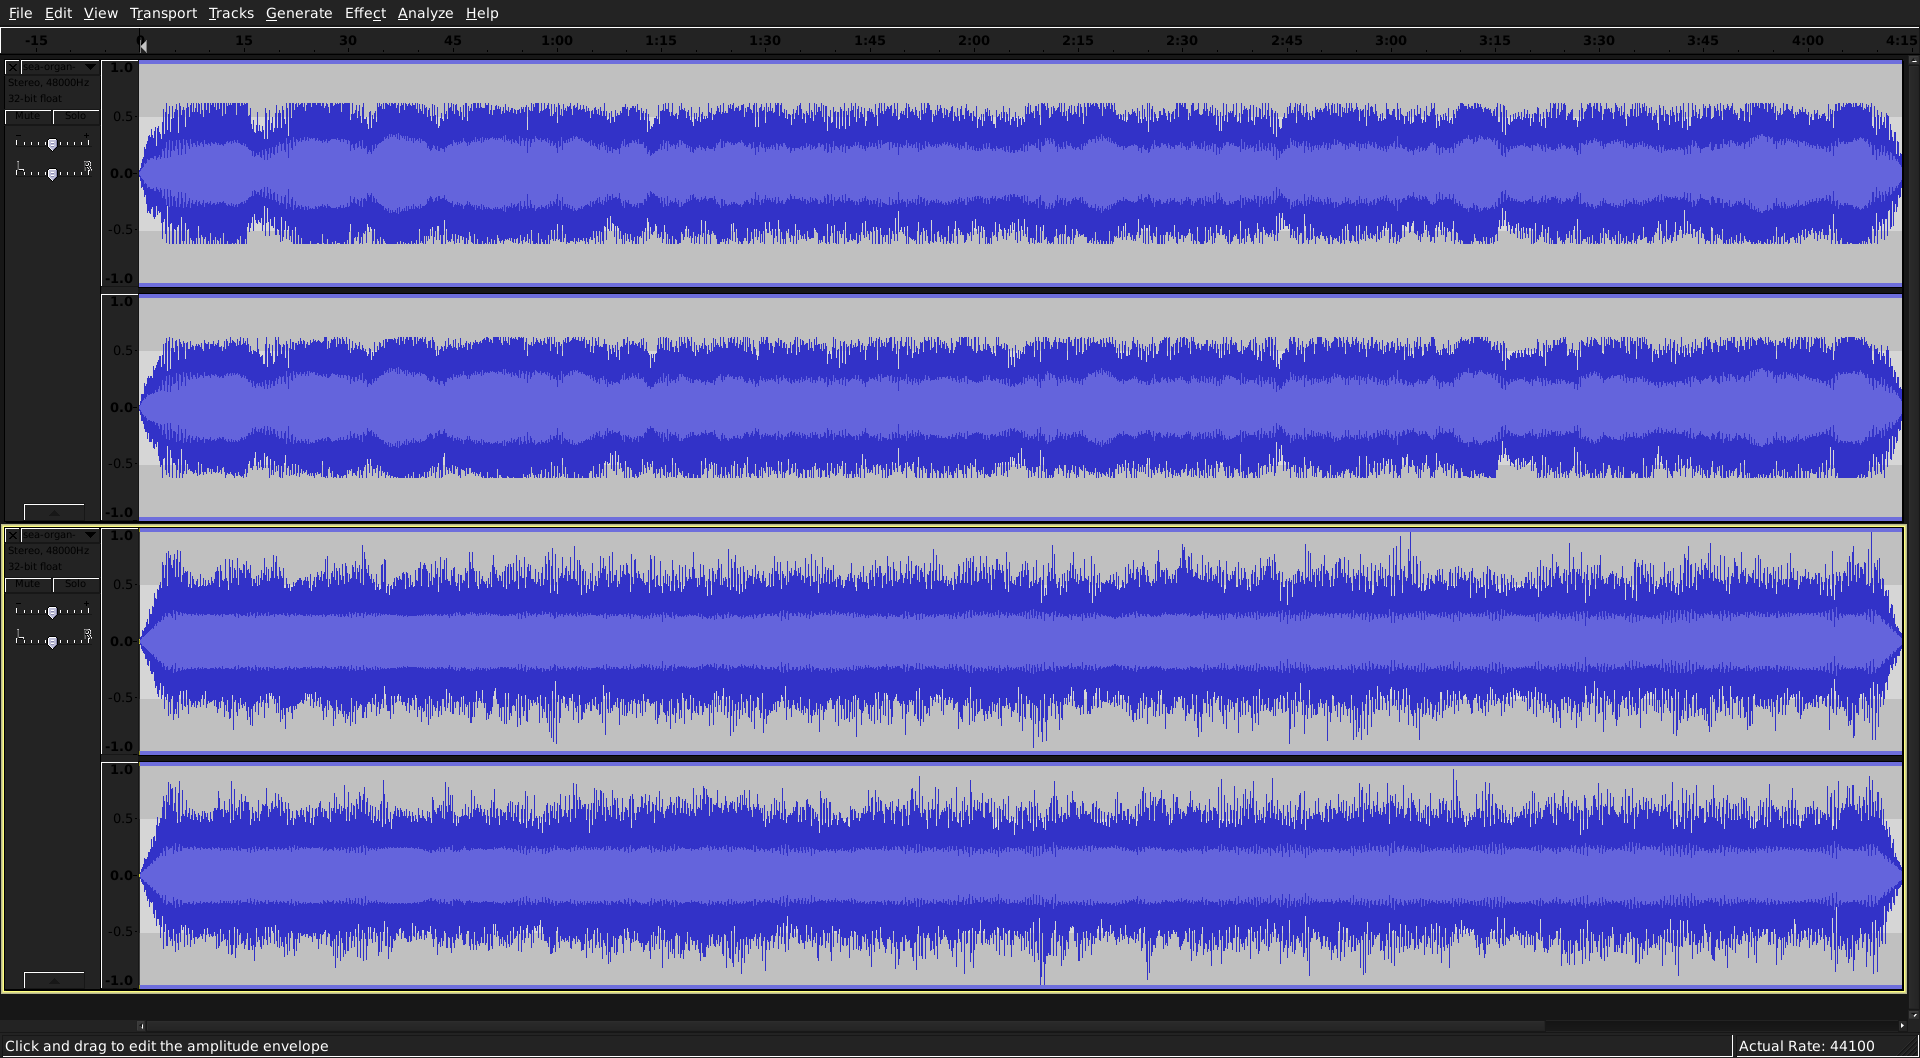Open the Analyze menu
Viewport: 1920px width, 1058px height.
point(425,13)
